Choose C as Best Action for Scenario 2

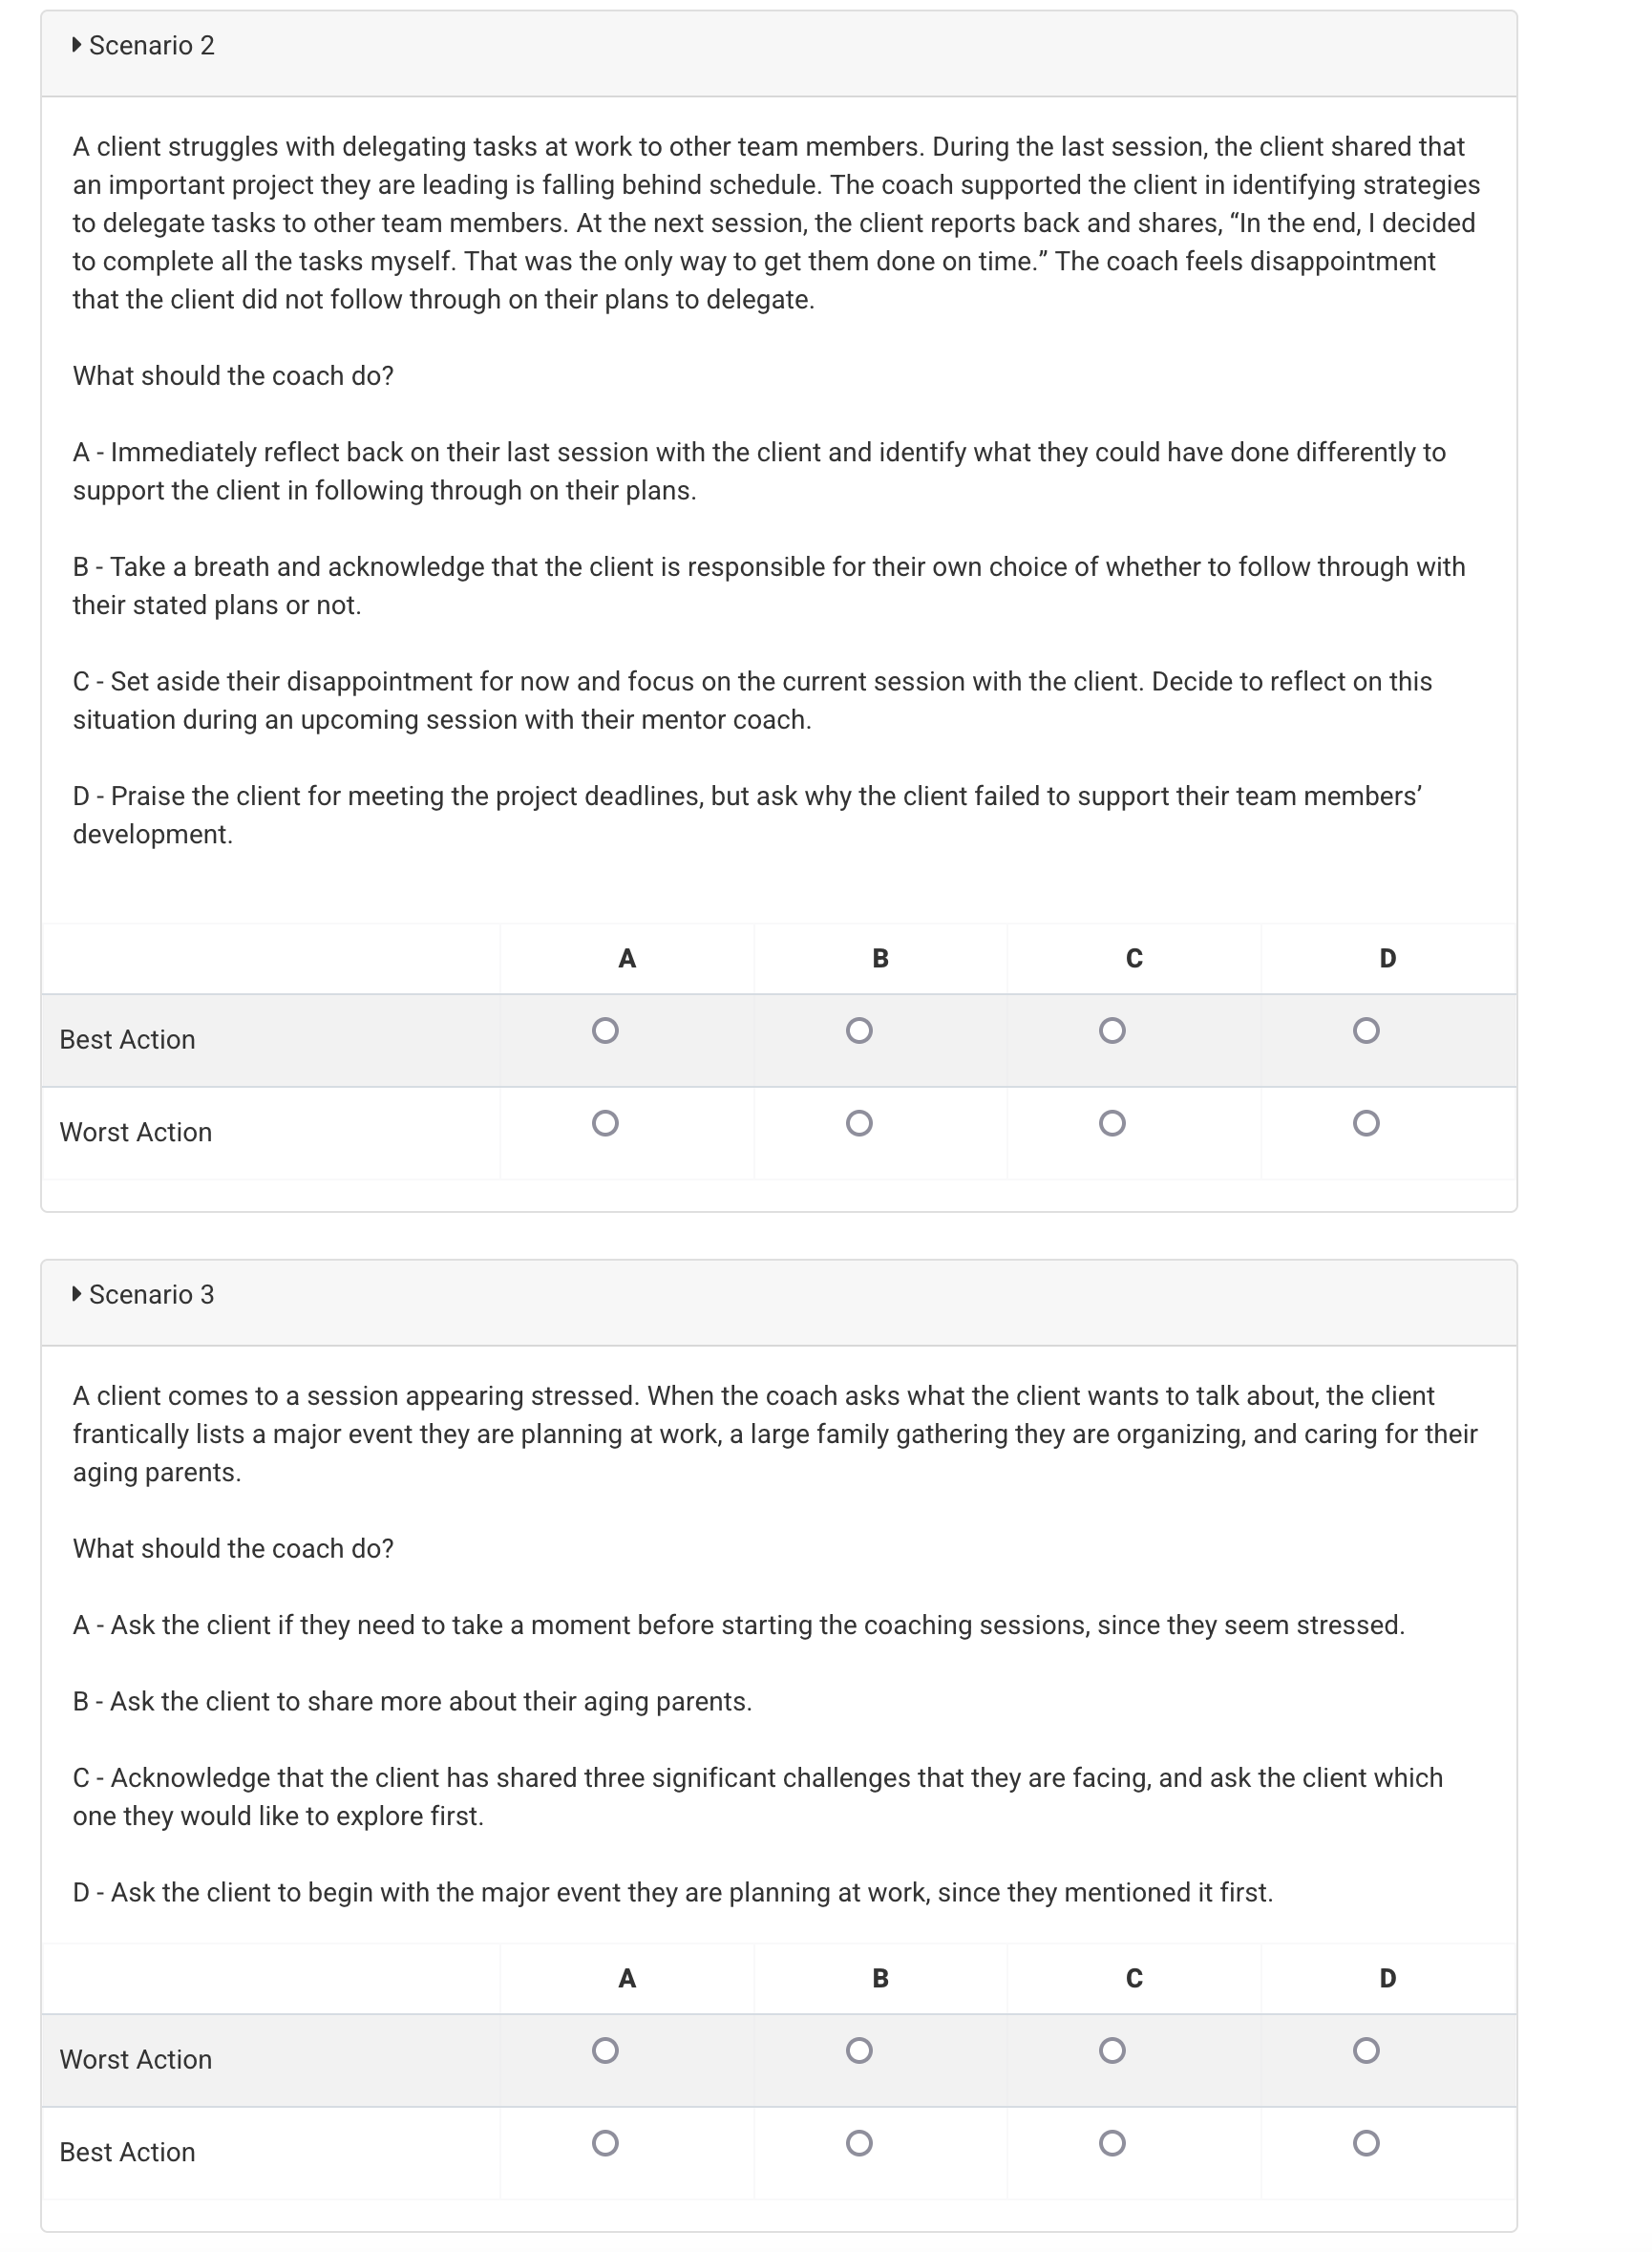(1112, 1031)
